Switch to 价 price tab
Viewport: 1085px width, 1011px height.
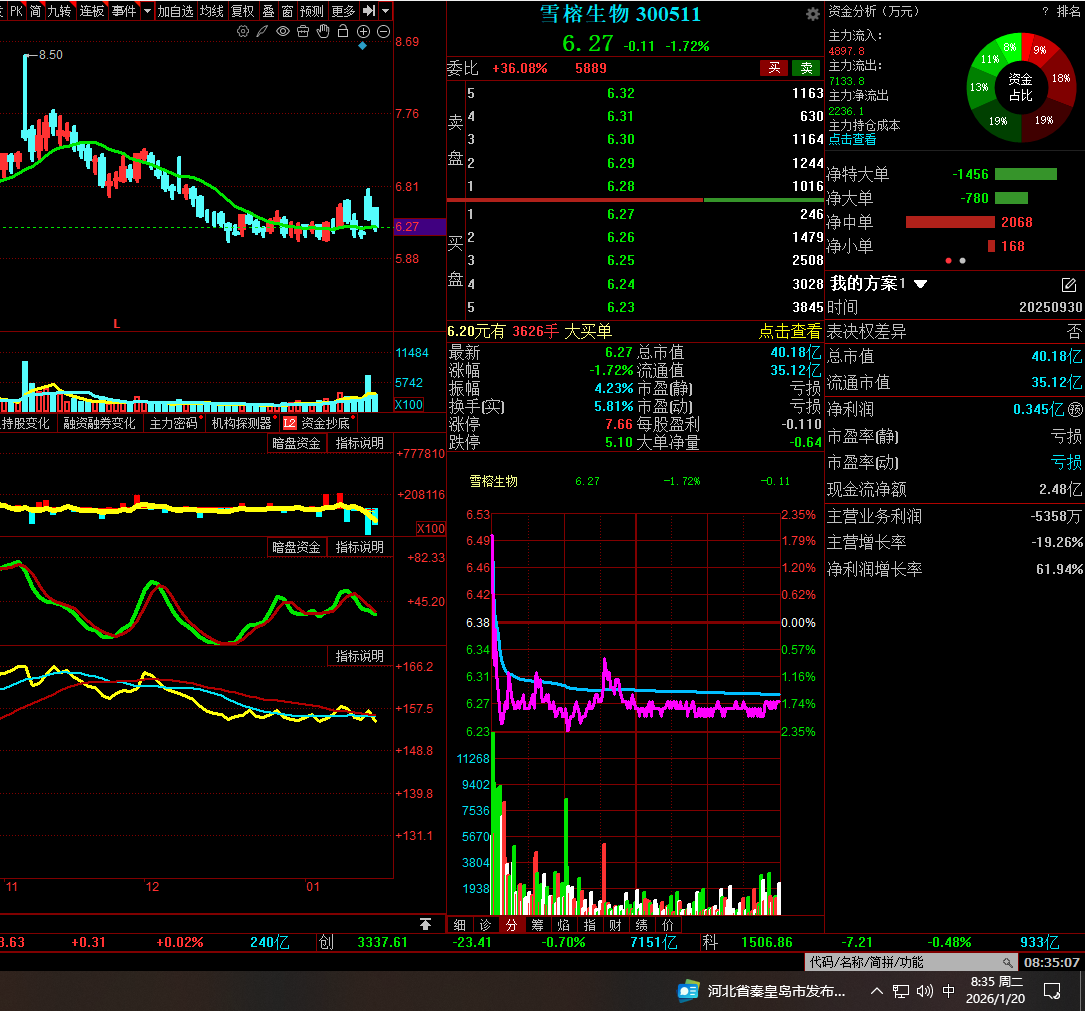point(668,925)
